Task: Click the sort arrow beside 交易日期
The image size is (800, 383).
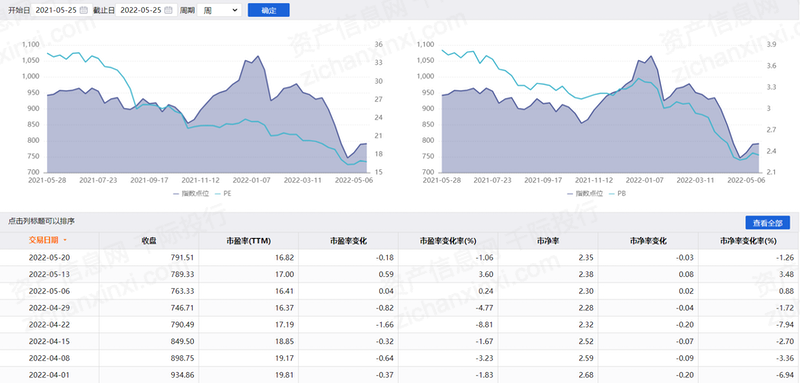Action: (x=65, y=240)
